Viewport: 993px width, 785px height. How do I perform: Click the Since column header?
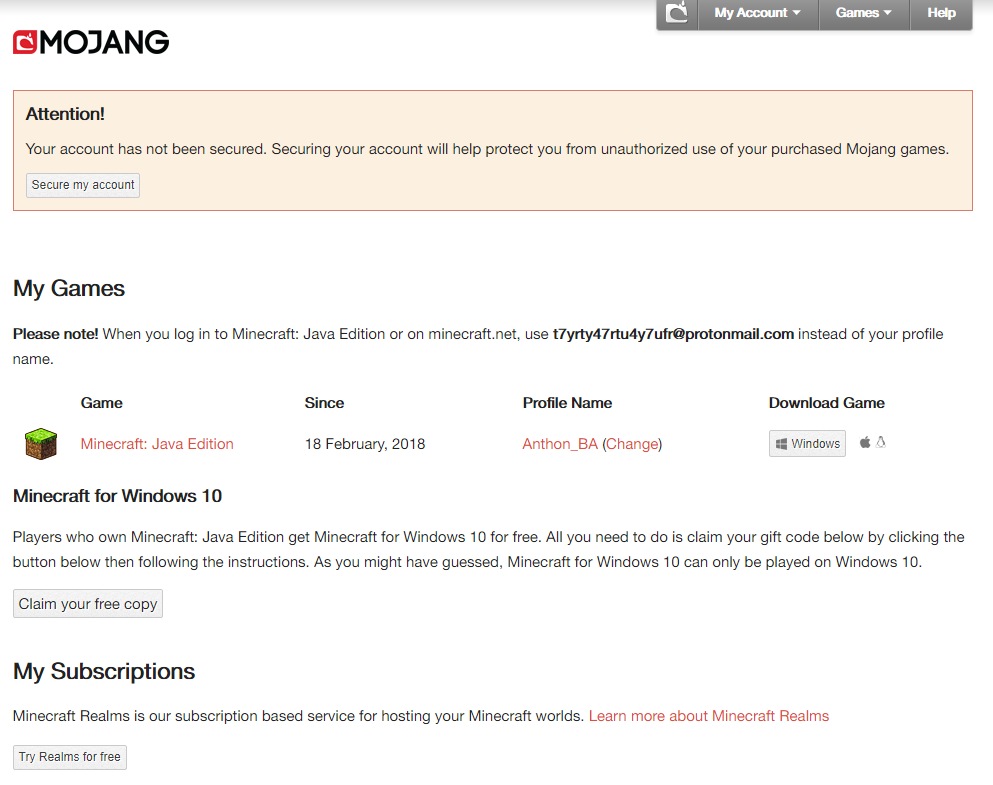coord(324,403)
